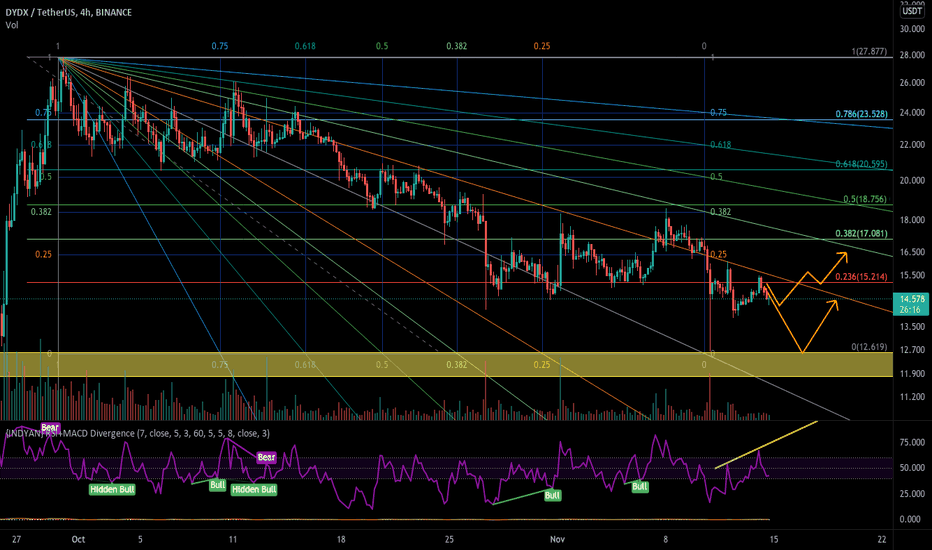Select the blue 0.75 time-zone label in top row
This screenshot has height=550, width=932.
(220, 46)
